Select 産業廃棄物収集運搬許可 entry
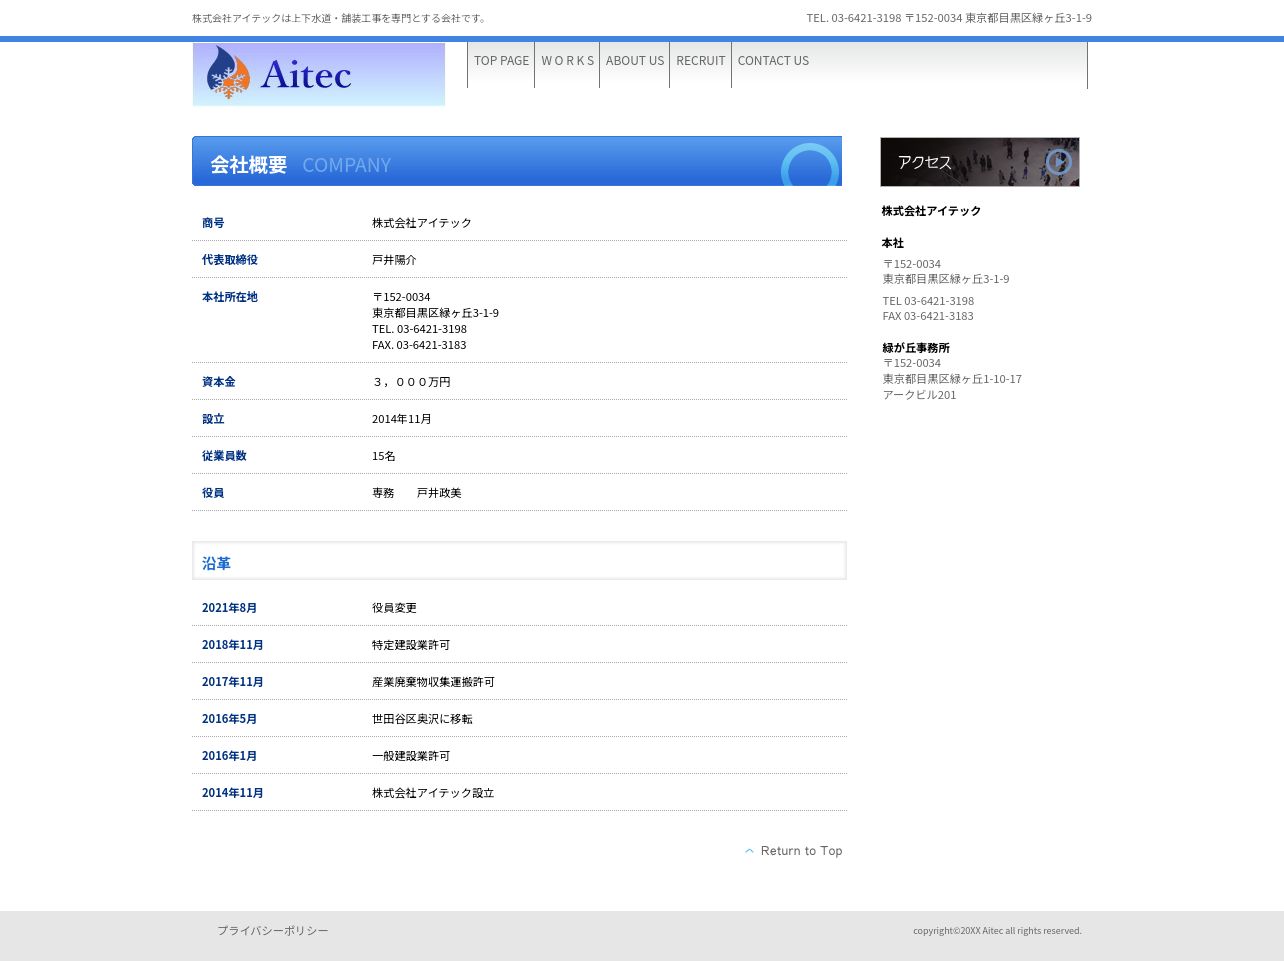The width and height of the screenshot is (1284, 961). pyautogui.click(x=433, y=682)
